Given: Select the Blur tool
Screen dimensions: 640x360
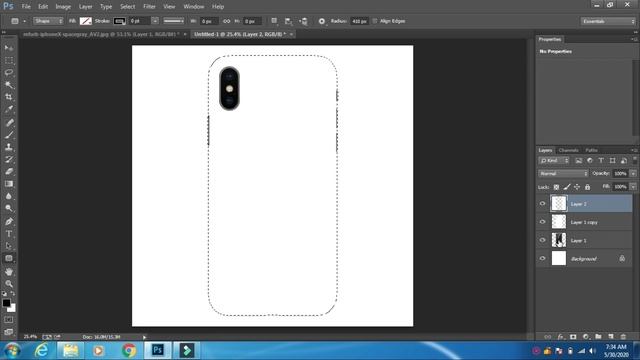Looking at the screenshot, I should (9, 196).
